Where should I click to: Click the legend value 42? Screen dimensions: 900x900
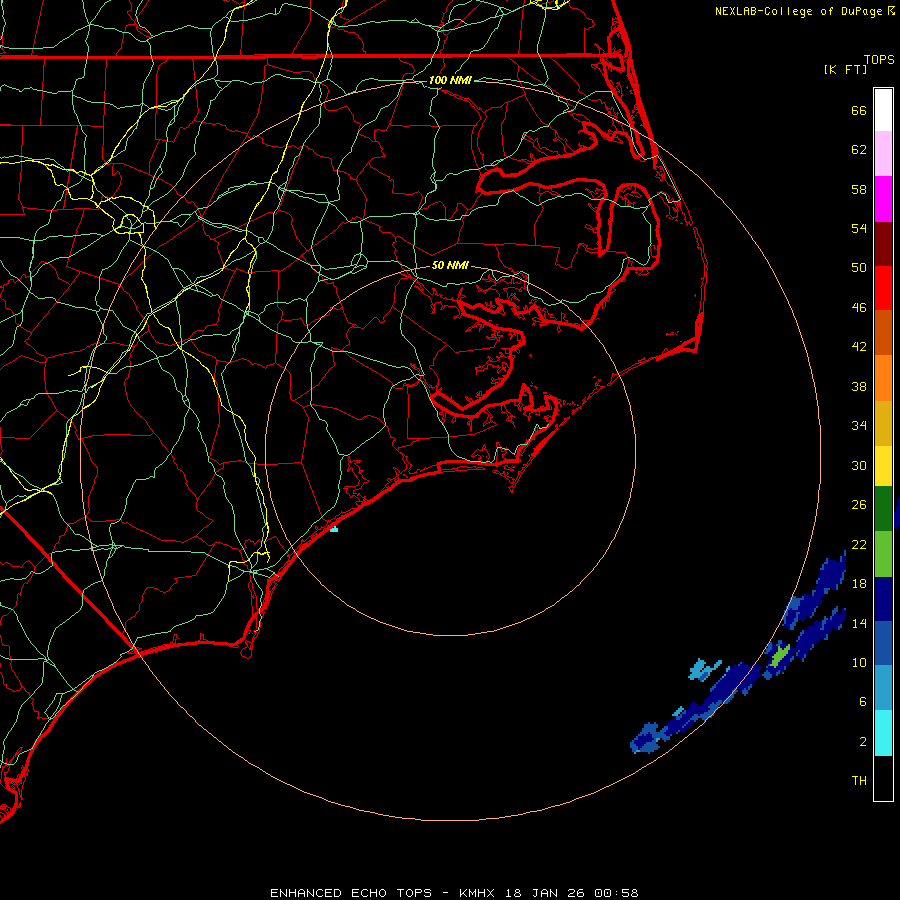tap(859, 347)
